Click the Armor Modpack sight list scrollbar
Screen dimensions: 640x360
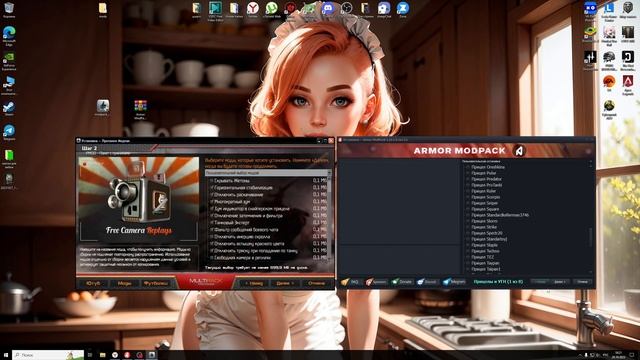click(591, 218)
